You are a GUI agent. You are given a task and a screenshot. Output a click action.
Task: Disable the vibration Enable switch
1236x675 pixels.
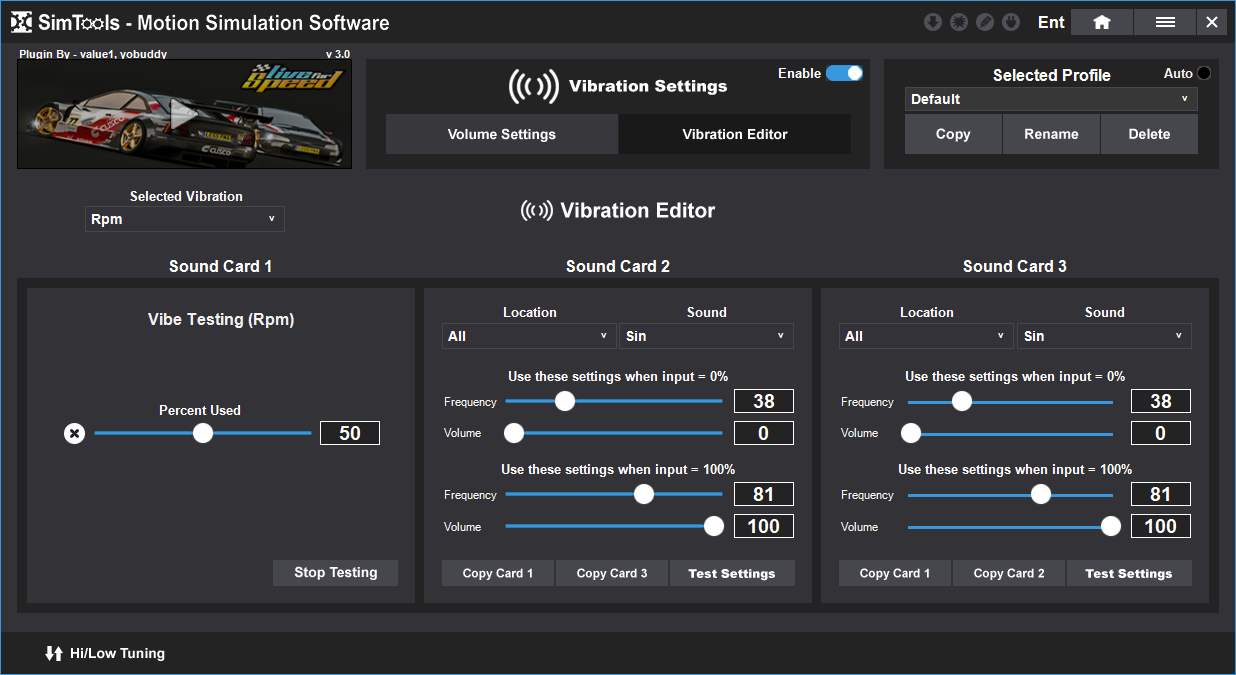coord(844,73)
